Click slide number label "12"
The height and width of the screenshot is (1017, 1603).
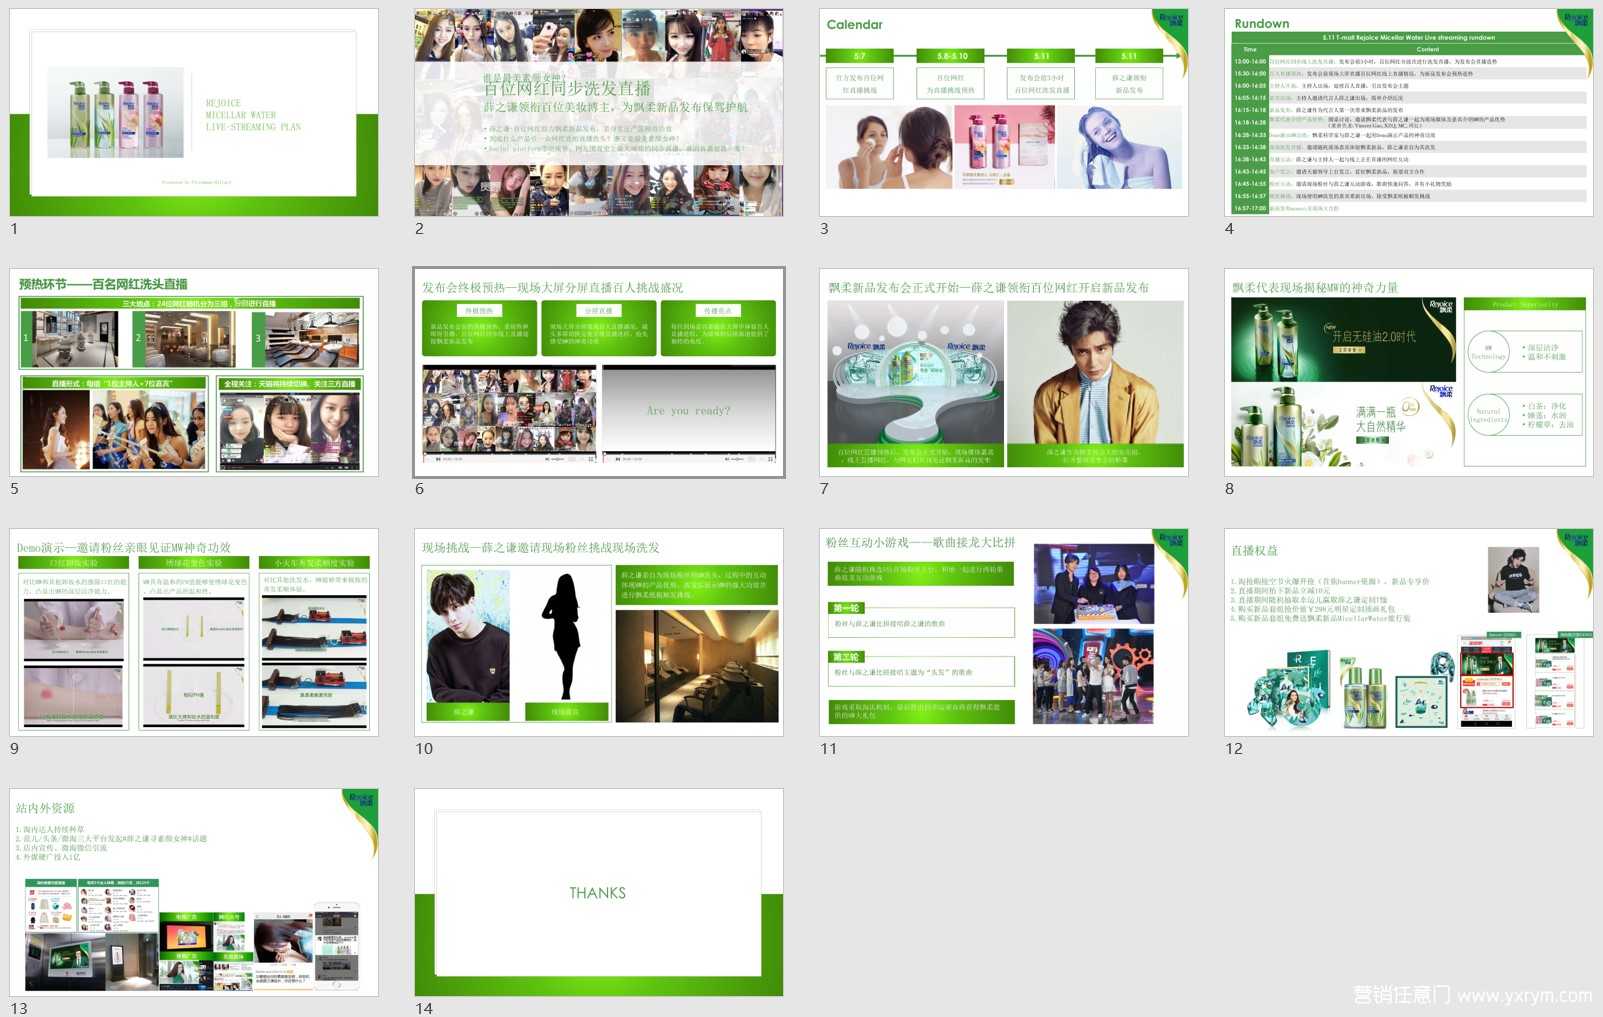1234,749
